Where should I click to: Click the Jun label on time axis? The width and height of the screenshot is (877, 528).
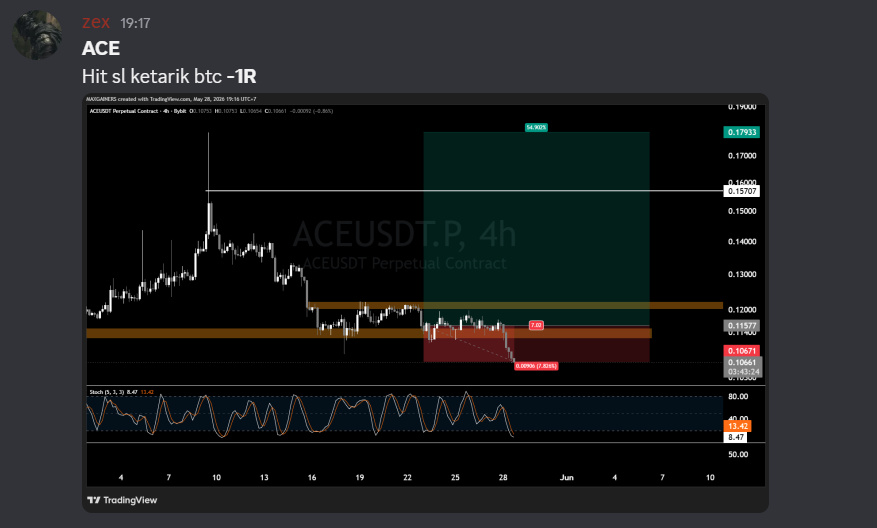pyautogui.click(x=567, y=477)
